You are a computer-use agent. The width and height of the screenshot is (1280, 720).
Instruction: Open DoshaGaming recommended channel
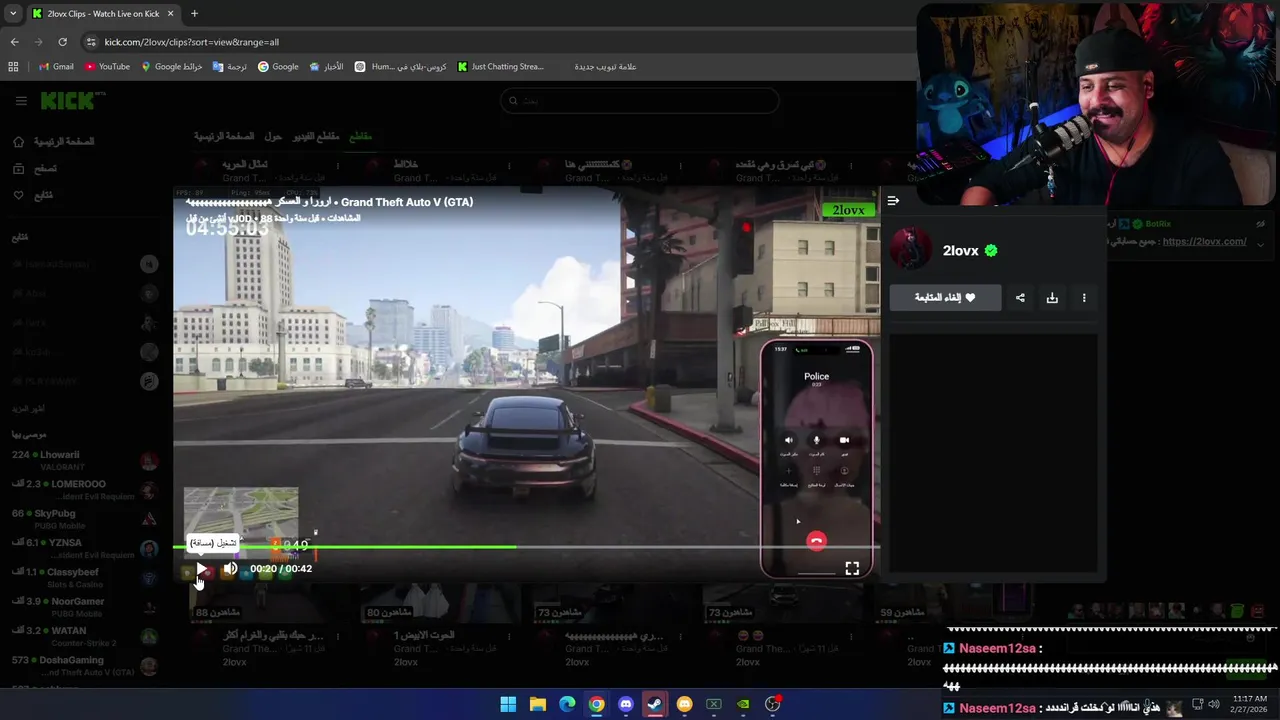pos(85,665)
